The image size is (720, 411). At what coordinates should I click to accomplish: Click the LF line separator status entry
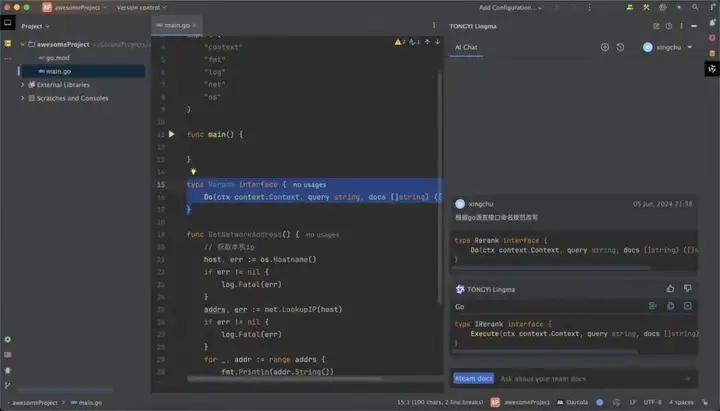[633, 402]
